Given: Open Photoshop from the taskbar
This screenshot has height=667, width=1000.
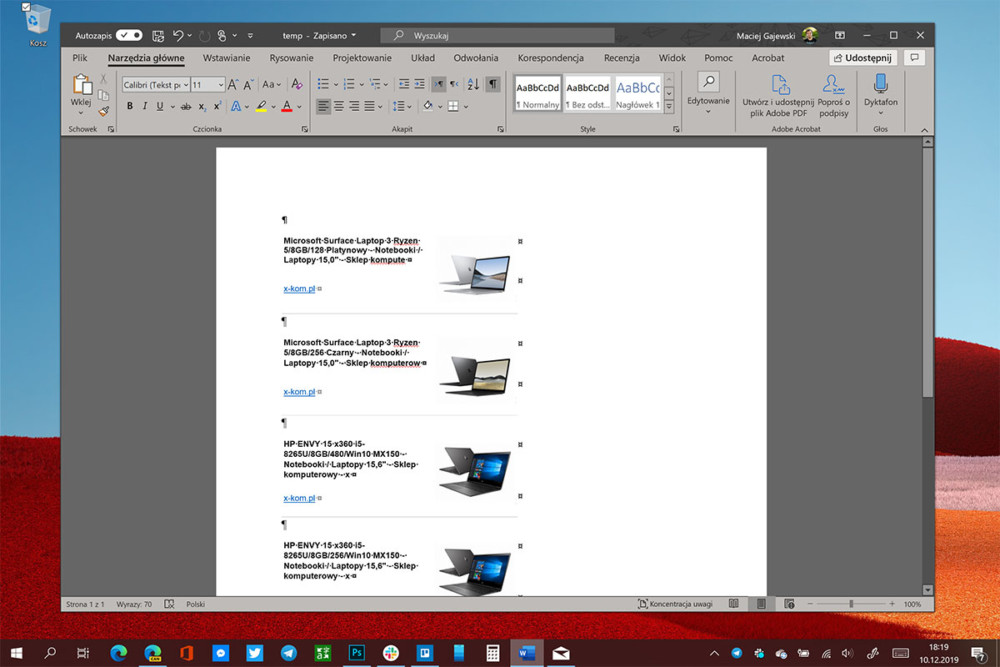Looking at the screenshot, I should (357, 653).
